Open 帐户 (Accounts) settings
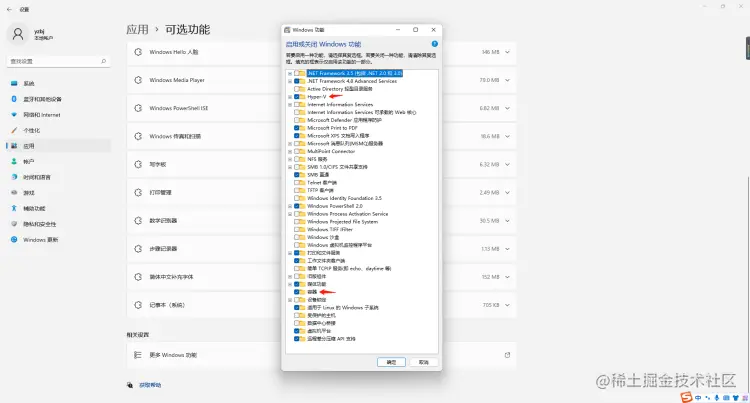This screenshot has height=403, width=750. pos(58,162)
